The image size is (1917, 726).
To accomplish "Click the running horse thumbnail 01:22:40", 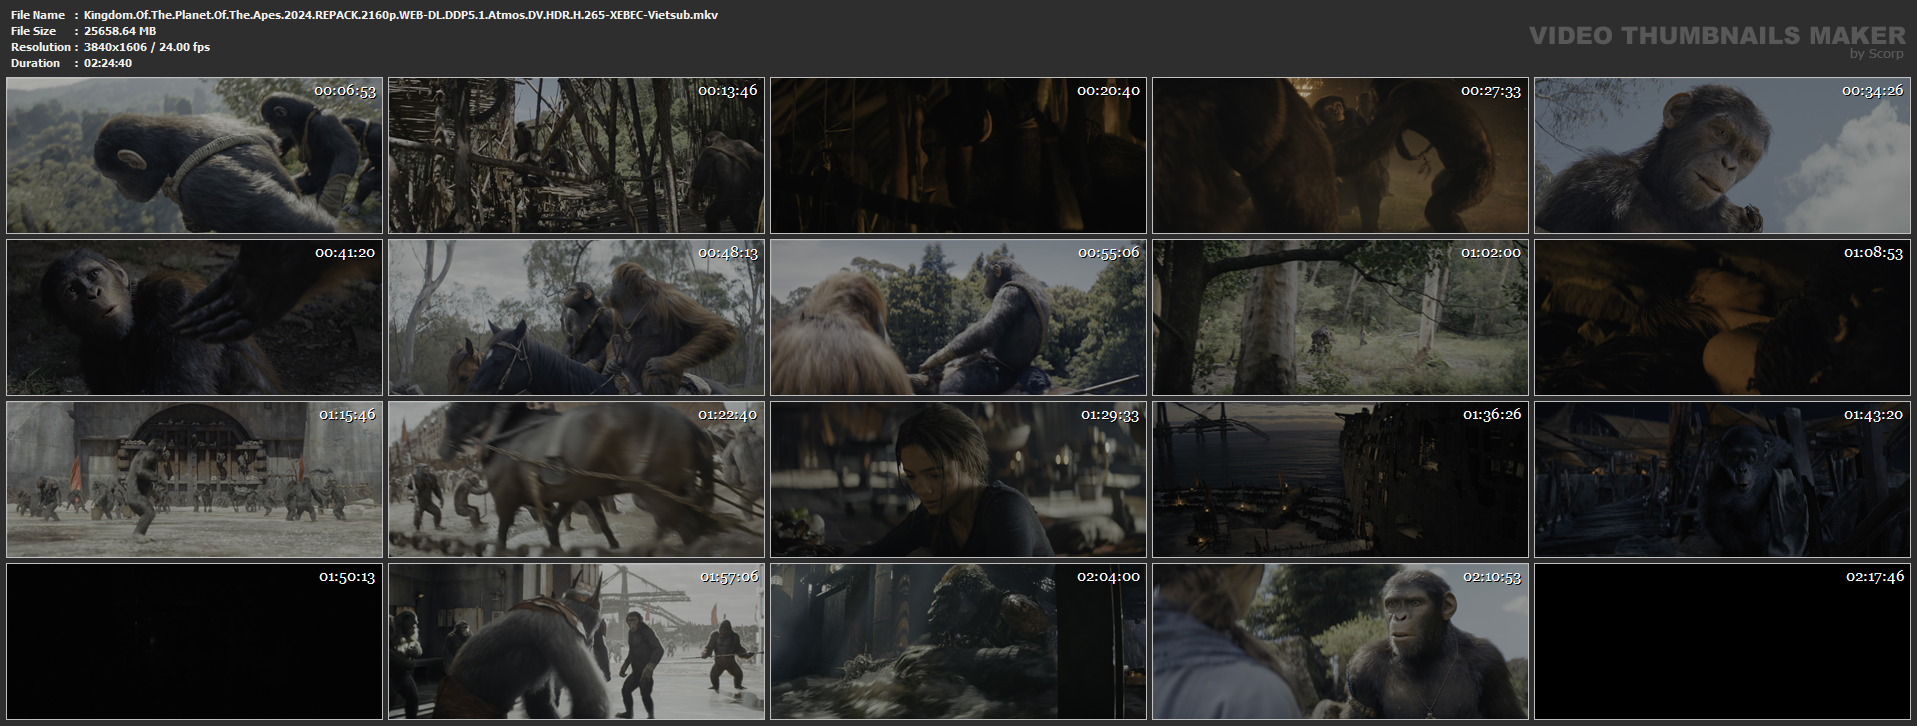I will tap(576, 479).
